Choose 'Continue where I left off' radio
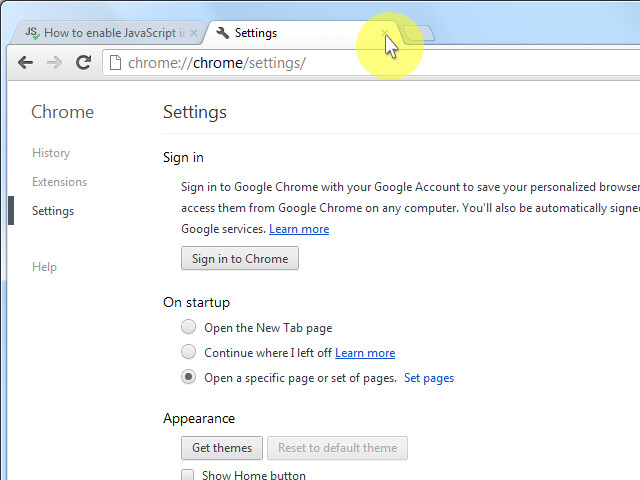Screen dimensions: 640x480 [188, 352]
